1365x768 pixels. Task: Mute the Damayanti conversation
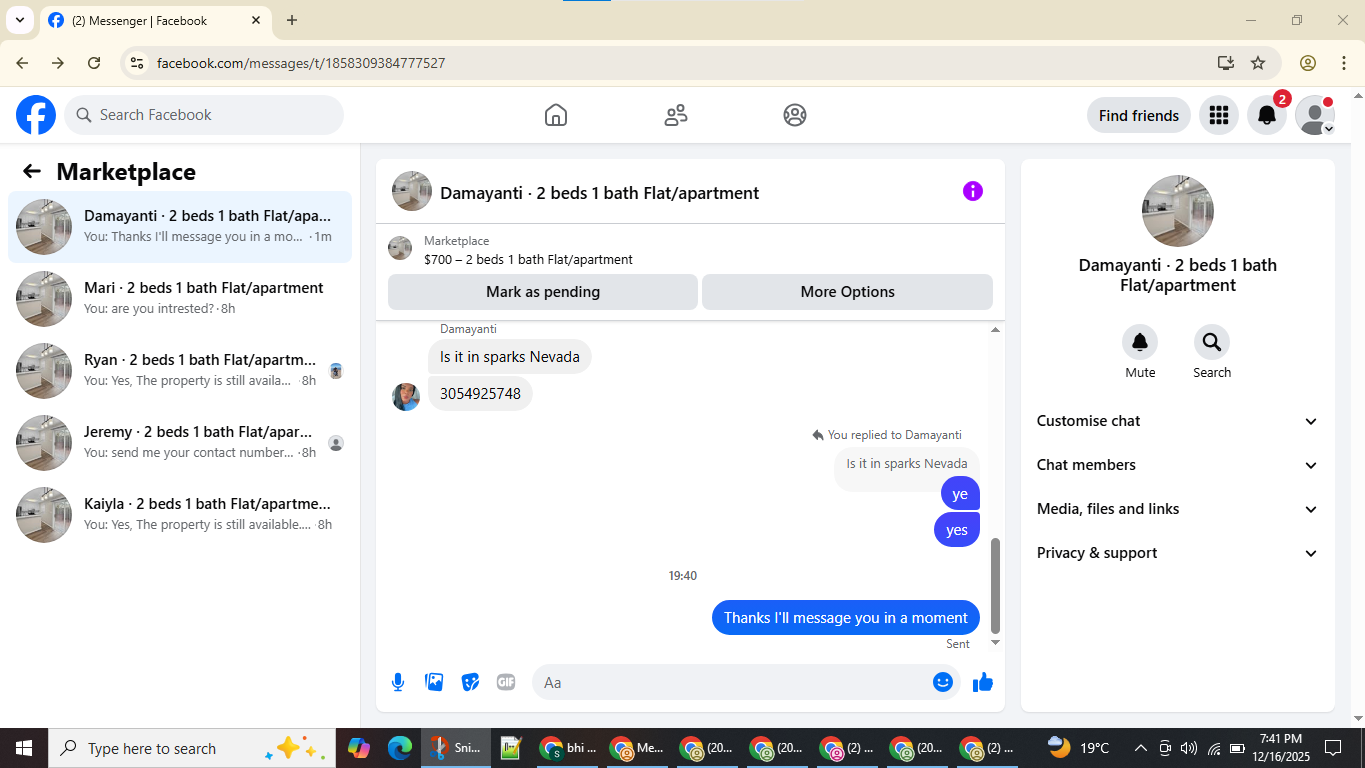point(1140,343)
